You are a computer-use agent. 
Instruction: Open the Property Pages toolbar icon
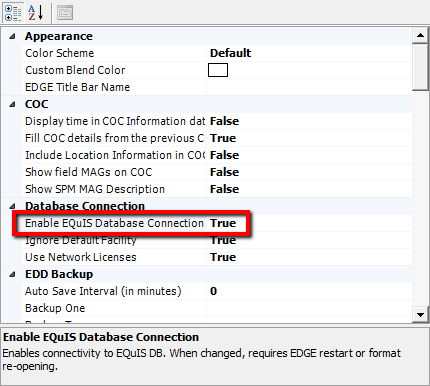[65, 13]
